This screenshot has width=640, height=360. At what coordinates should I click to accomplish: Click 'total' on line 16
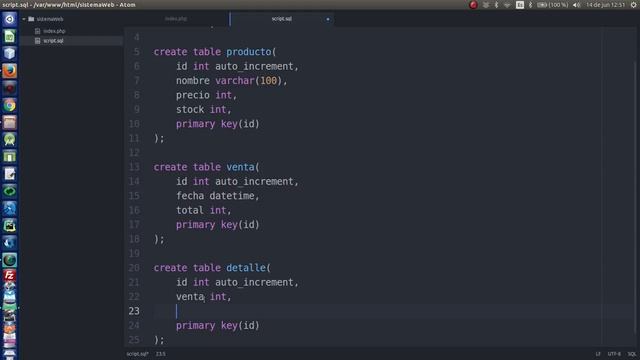coord(190,210)
